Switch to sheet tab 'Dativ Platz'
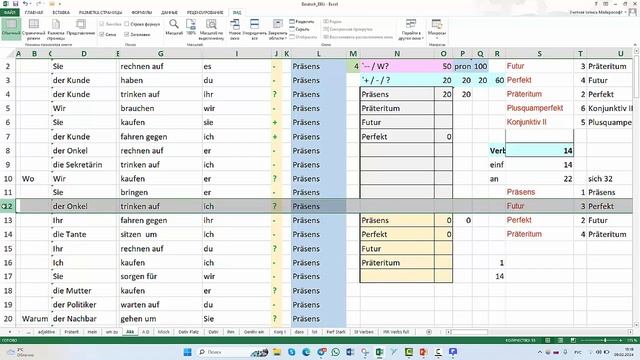The image size is (640, 360). 189,332
